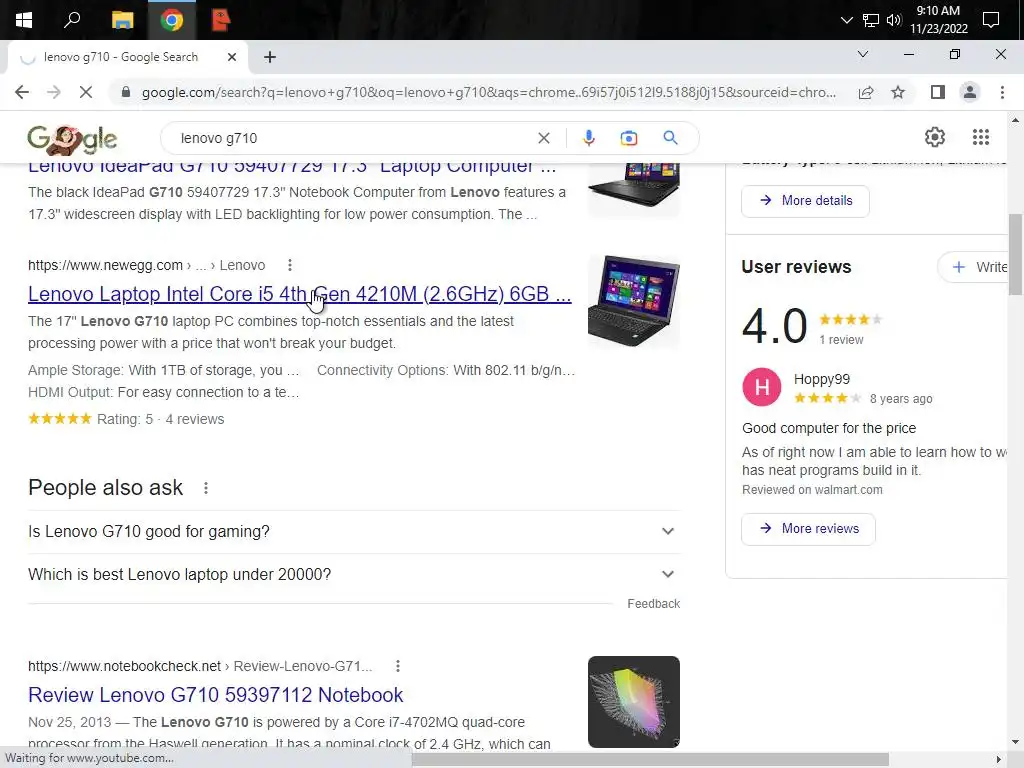The width and height of the screenshot is (1024, 768).
Task: Open People also ask options menu
Action: [x=206, y=488]
